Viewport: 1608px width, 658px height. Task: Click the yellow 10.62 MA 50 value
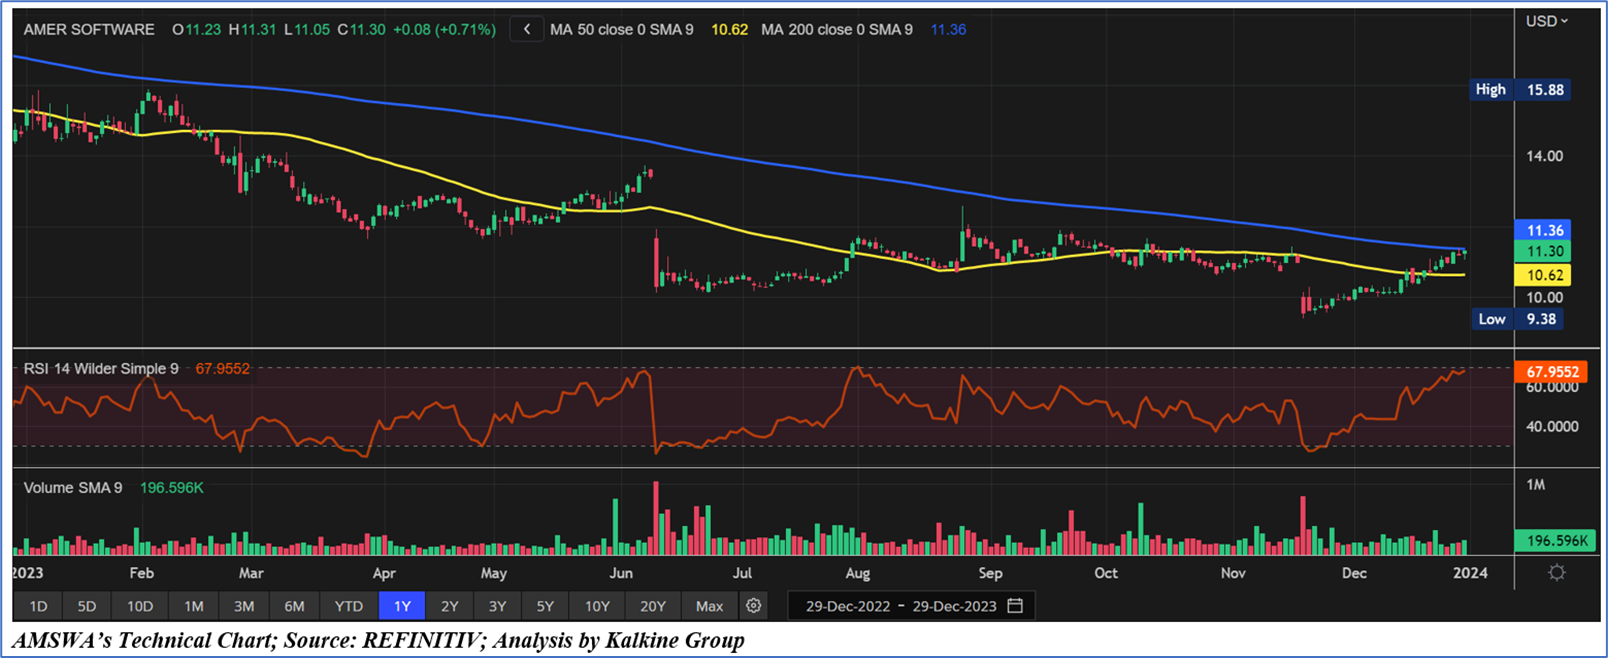[x=729, y=30]
